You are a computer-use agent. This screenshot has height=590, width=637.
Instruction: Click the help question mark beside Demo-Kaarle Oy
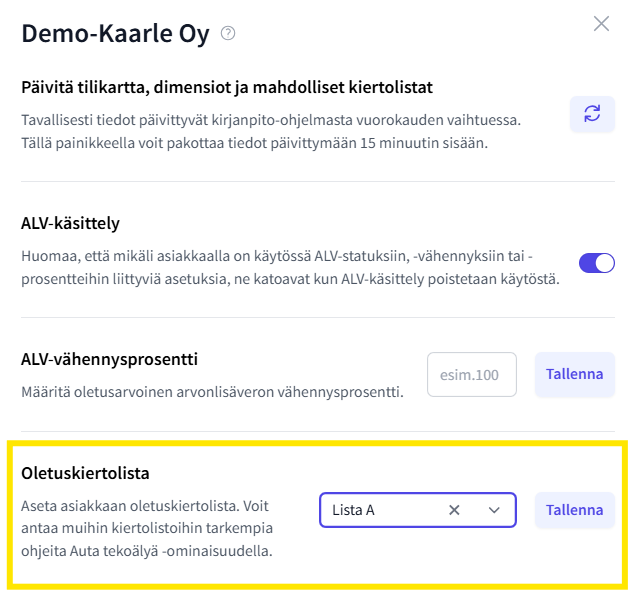(x=228, y=34)
